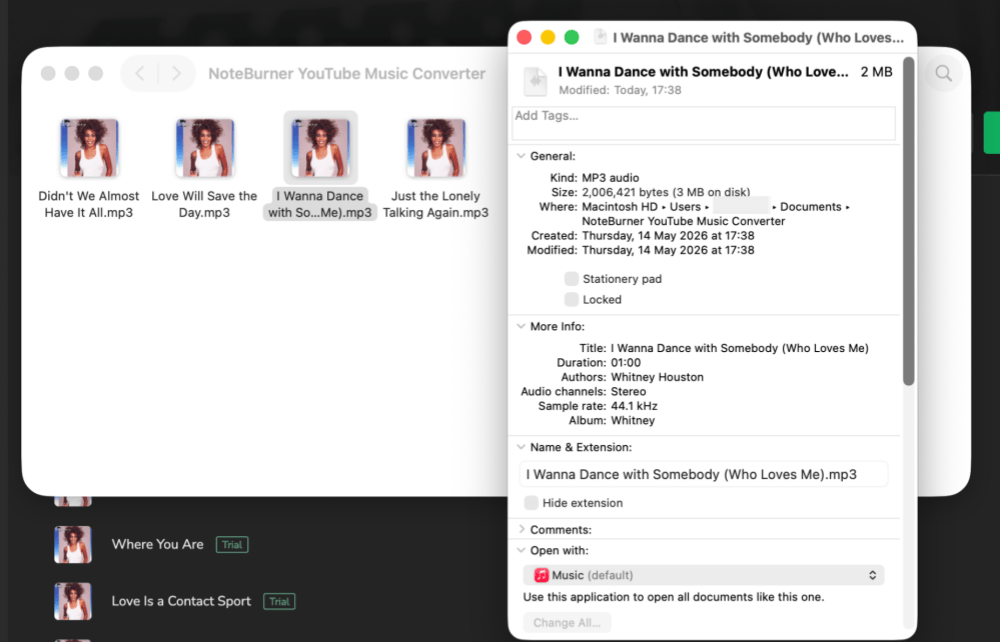
Task: Close the Info window with red button
Action: (x=524, y=37)
